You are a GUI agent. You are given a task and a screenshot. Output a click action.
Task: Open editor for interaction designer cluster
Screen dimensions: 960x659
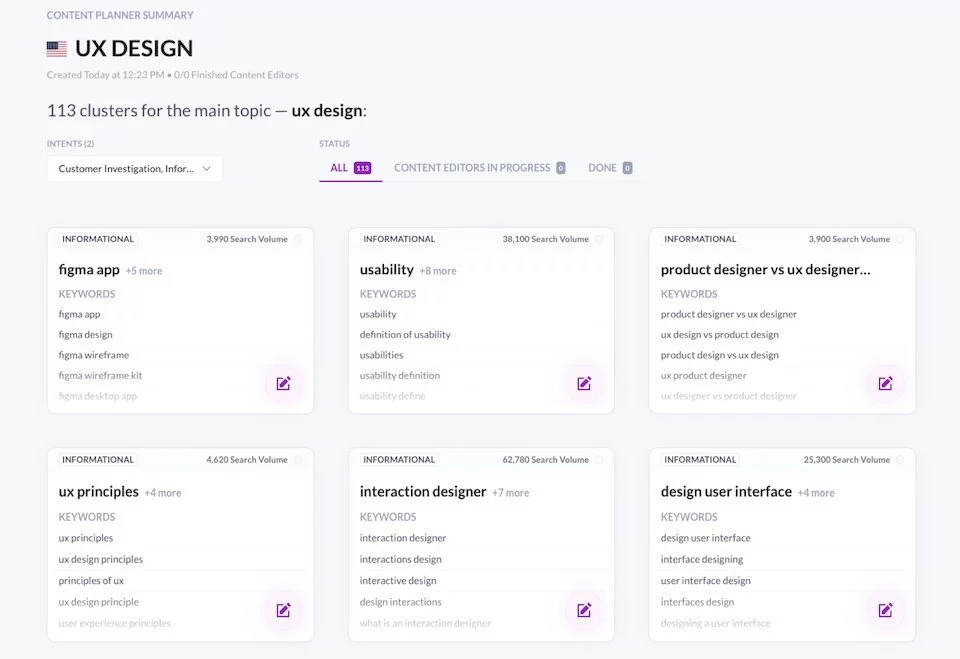[584, 610]
